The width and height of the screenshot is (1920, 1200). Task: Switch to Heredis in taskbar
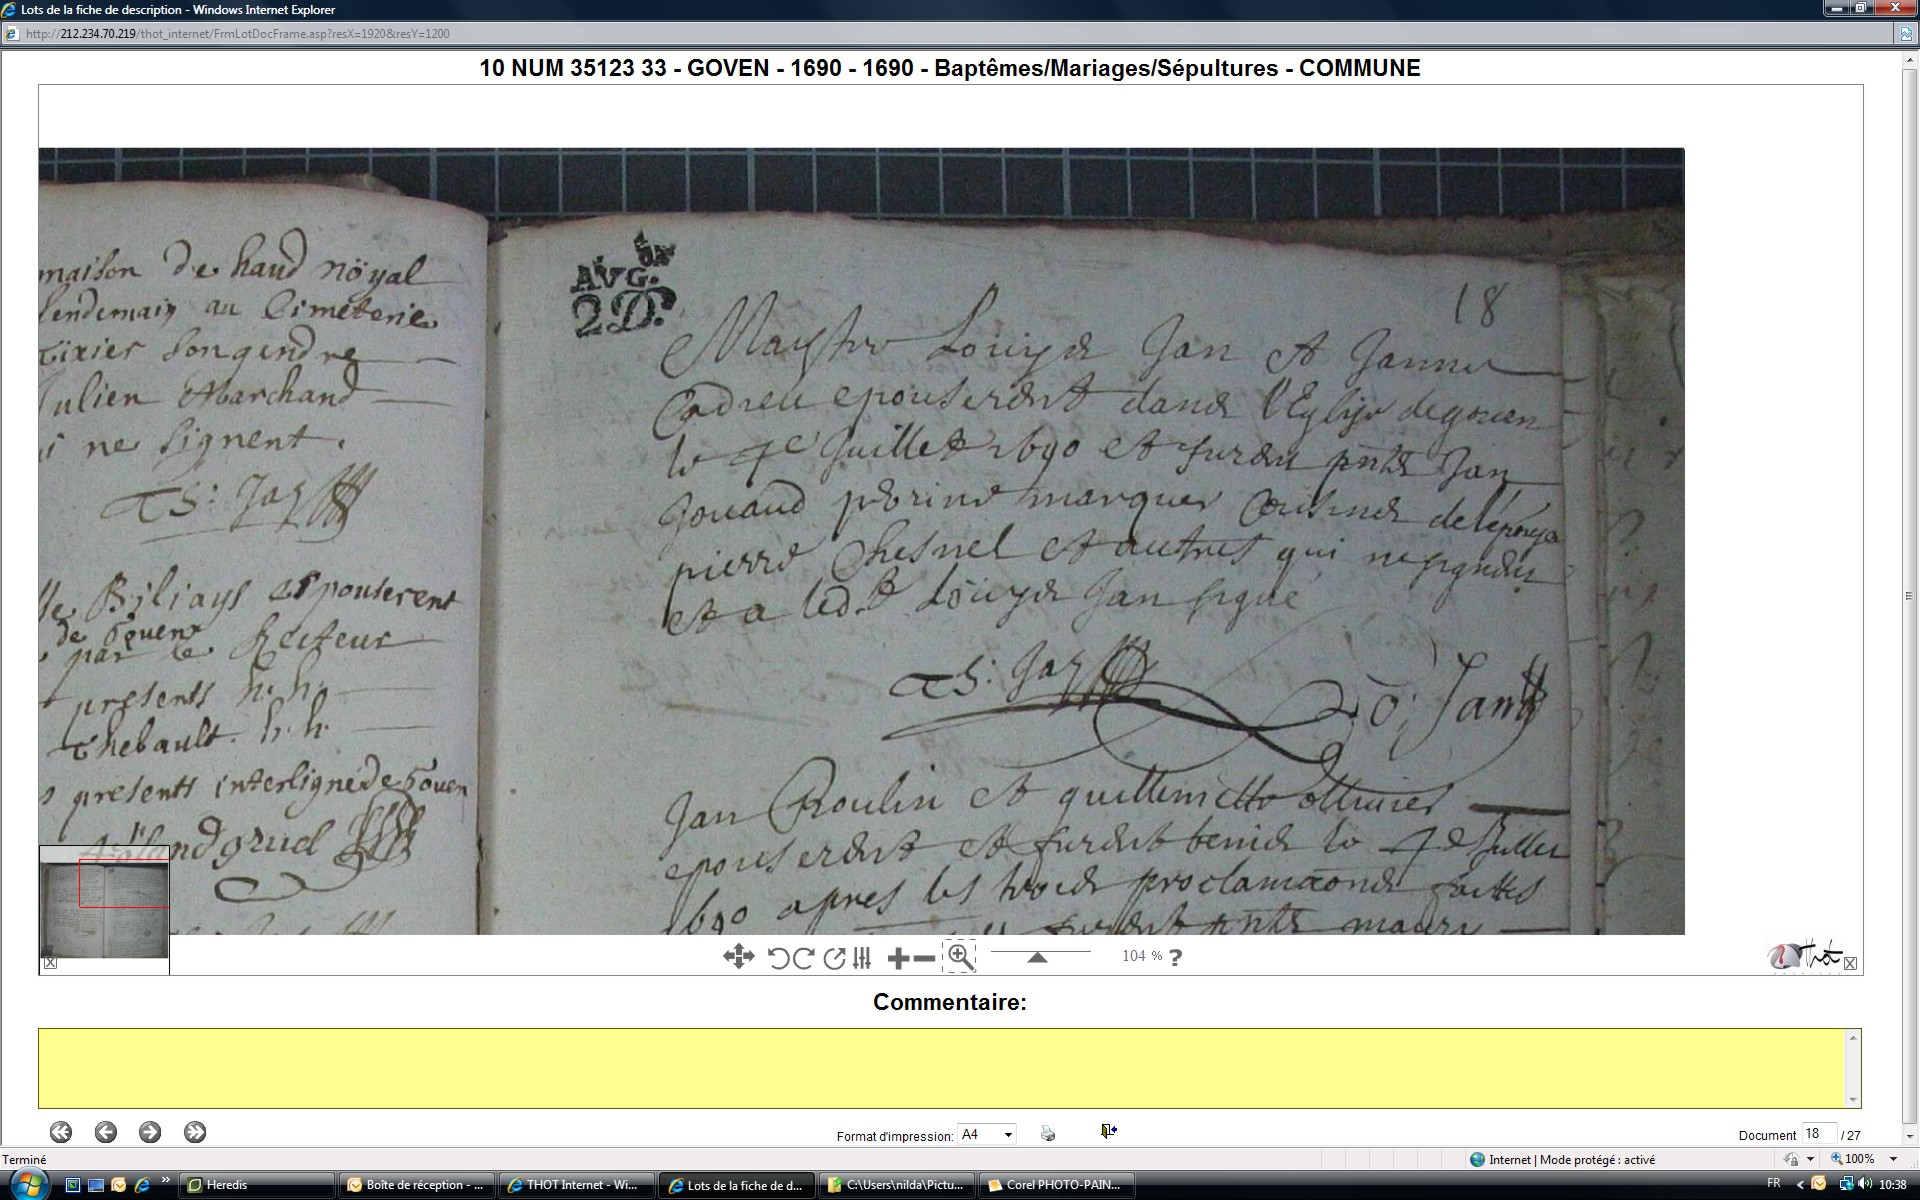pyautogui.click(x=258, y=1185)
